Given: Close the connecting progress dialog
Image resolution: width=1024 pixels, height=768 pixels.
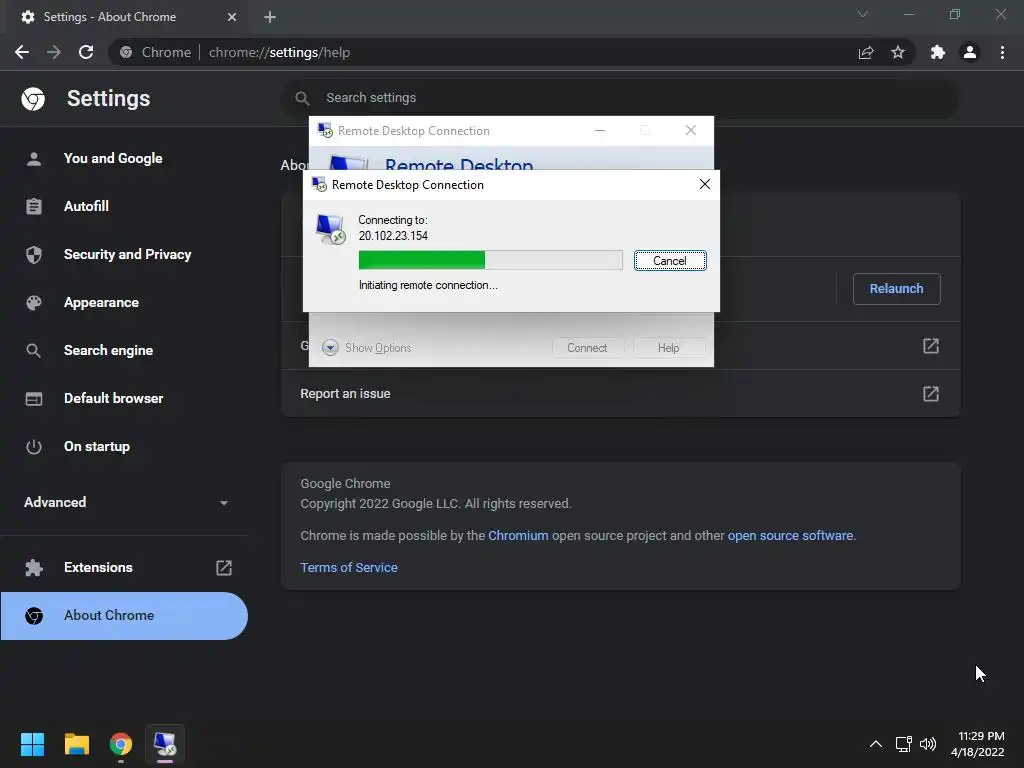Looking at the screenshot, I should (705, 184).
